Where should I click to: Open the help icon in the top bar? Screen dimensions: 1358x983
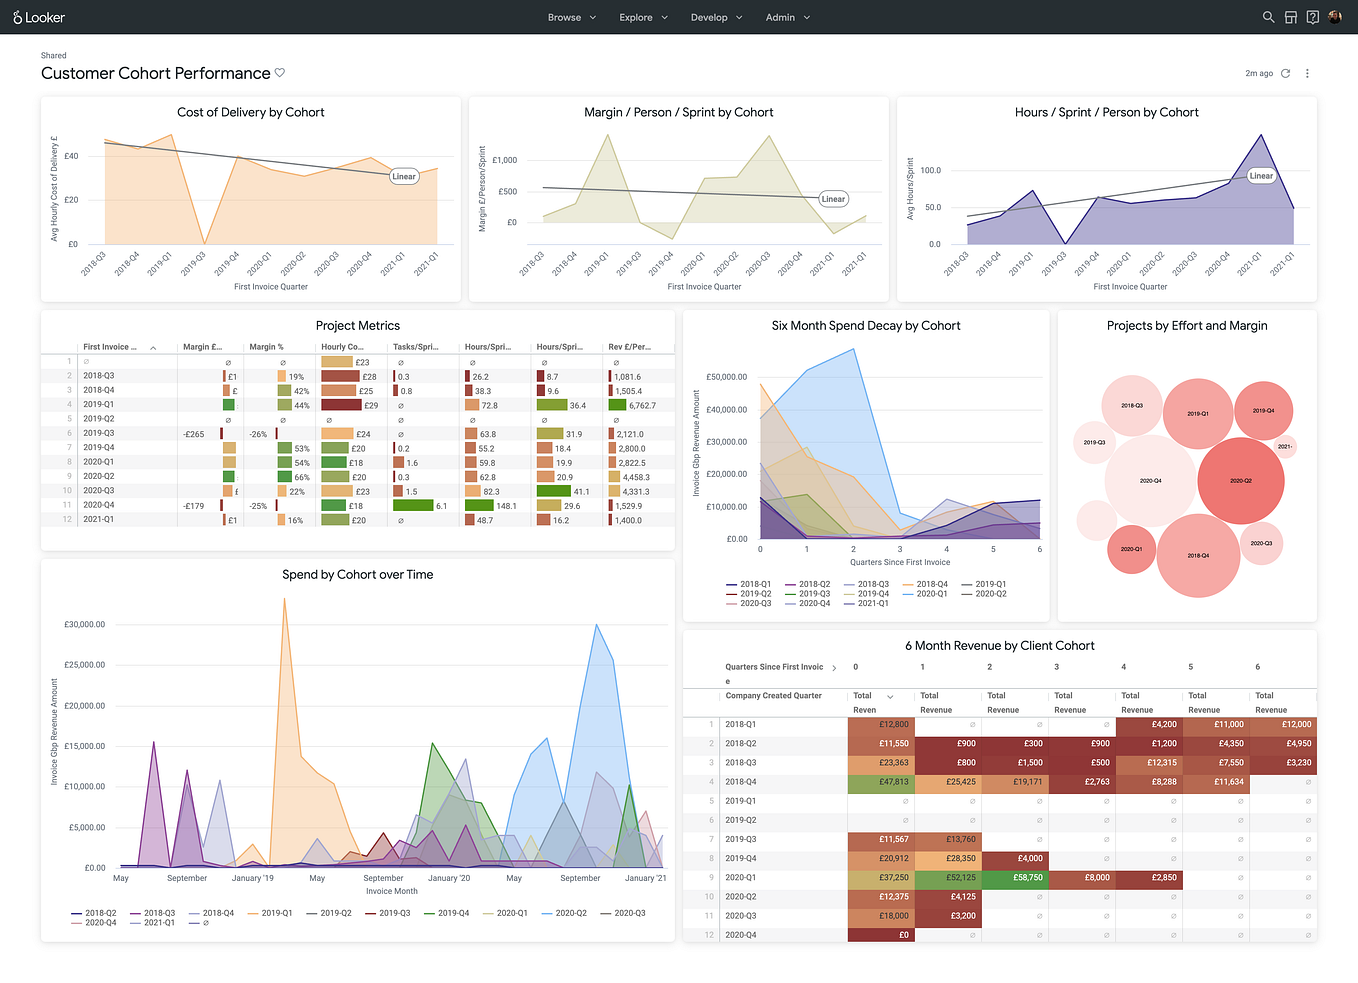(1312, 17)
